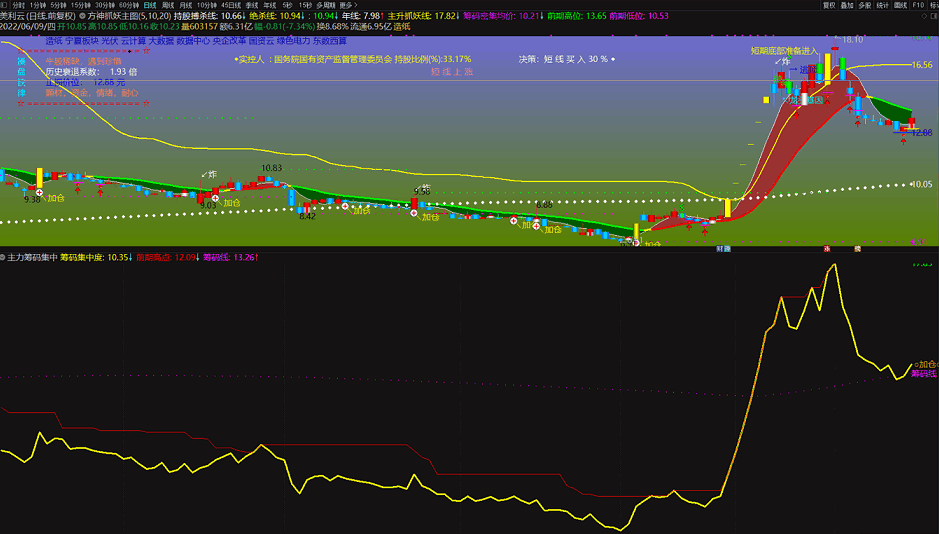Click the 东数西算 sector link
This screenshot has width=939, height=534.
[x=330, y=41]
